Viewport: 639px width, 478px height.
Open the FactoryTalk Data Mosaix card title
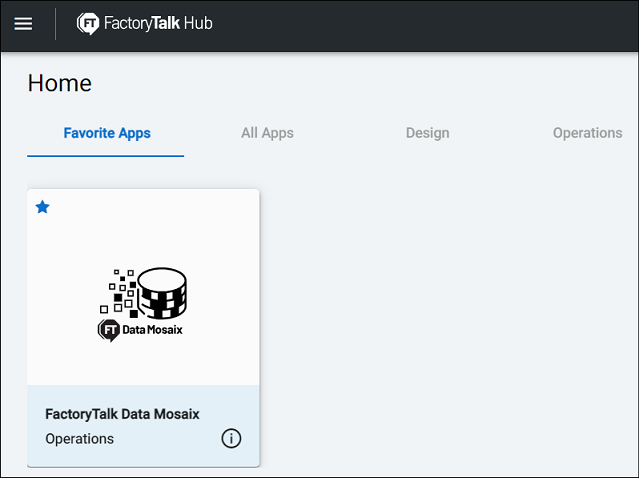pos(122,414)
